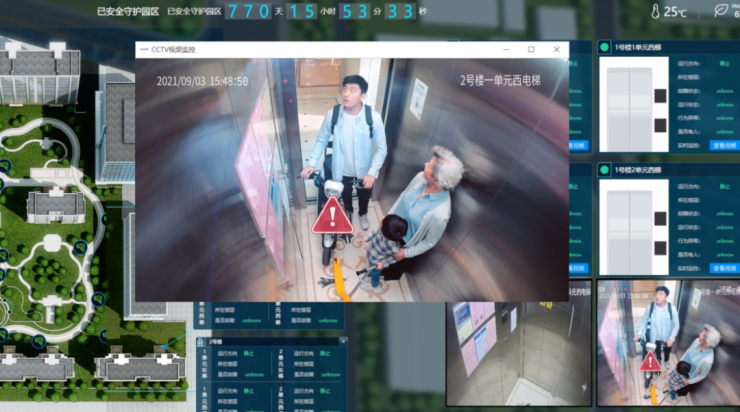Click the 770 days counter digits
740x412 pixels.
(x=249, y=11)
